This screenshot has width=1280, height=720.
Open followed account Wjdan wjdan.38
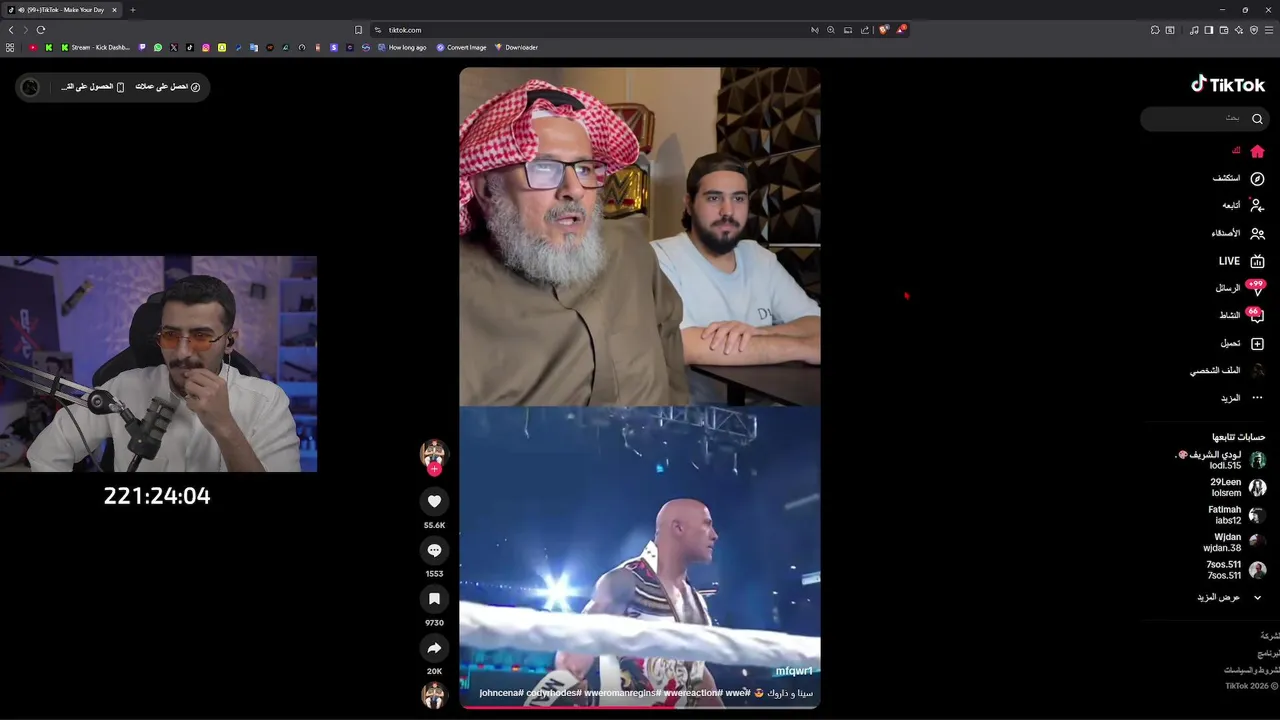point(1234,542)
